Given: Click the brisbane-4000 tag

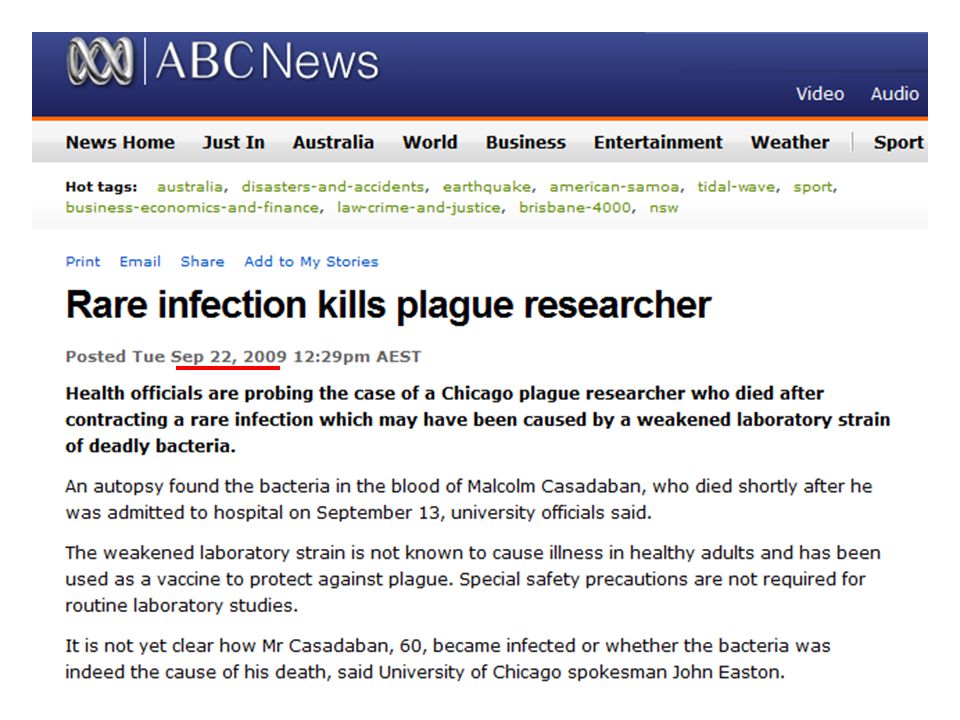Looking at the screenshot, I should pos(575,208).
